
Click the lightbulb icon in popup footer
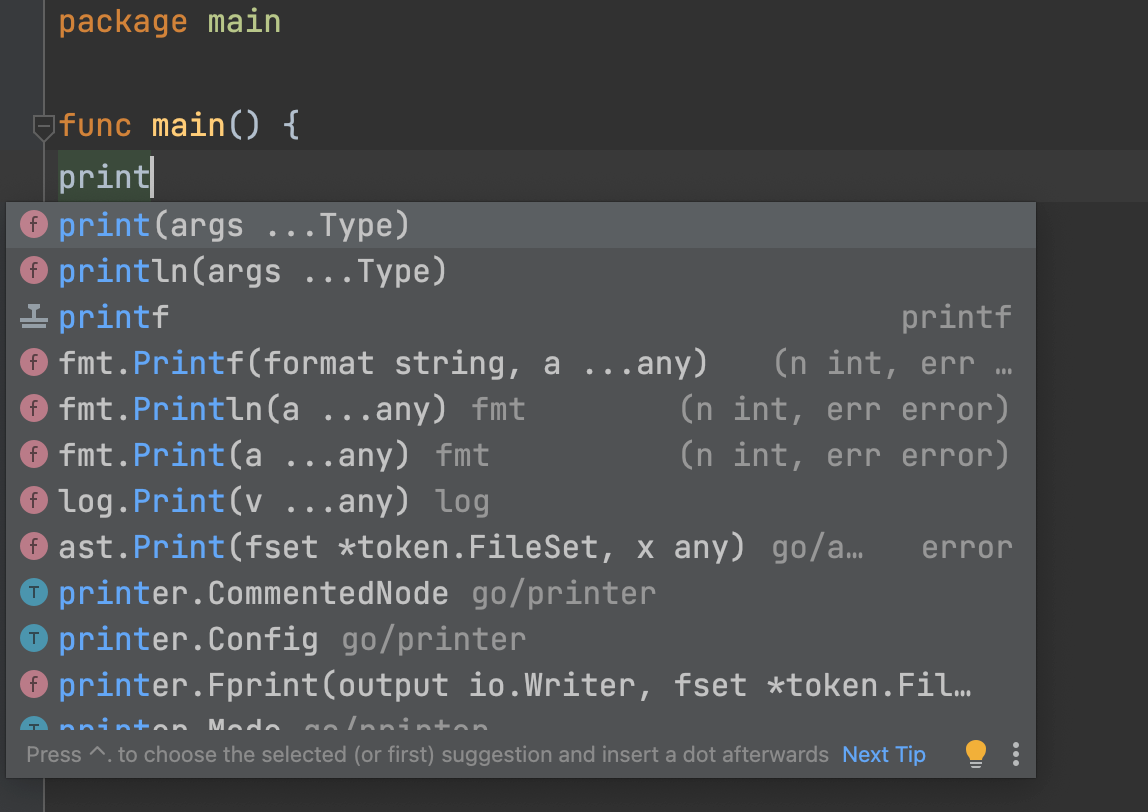point(976,754)
